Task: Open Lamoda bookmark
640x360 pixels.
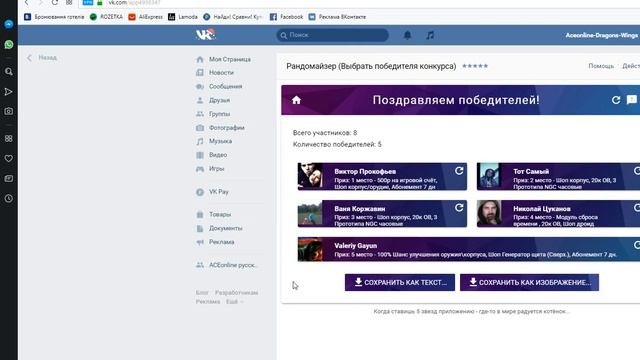Action: pyautogui.click(x=183, y=17)
